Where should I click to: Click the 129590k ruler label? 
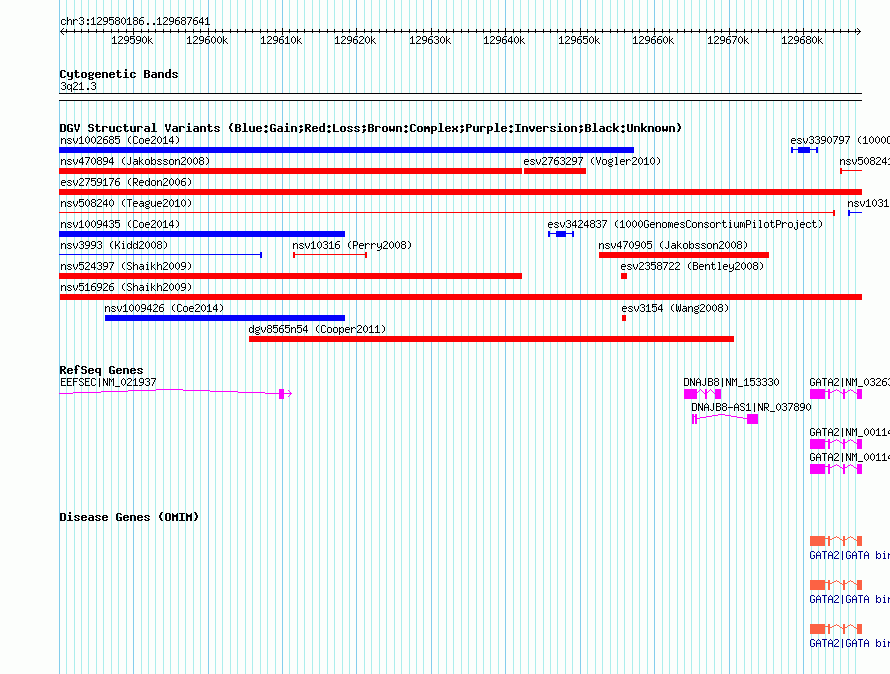(x=132, y=40)
